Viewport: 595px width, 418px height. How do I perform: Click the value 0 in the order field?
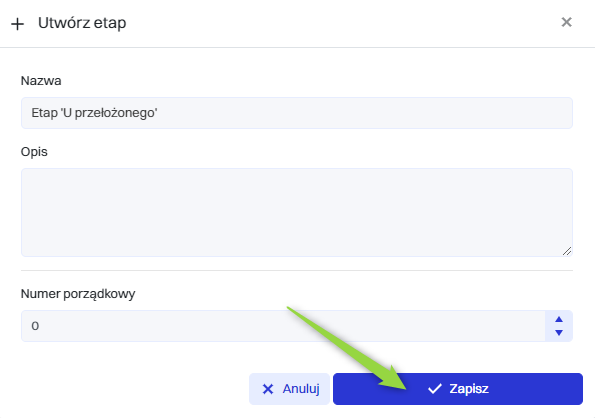click(35, 326)
